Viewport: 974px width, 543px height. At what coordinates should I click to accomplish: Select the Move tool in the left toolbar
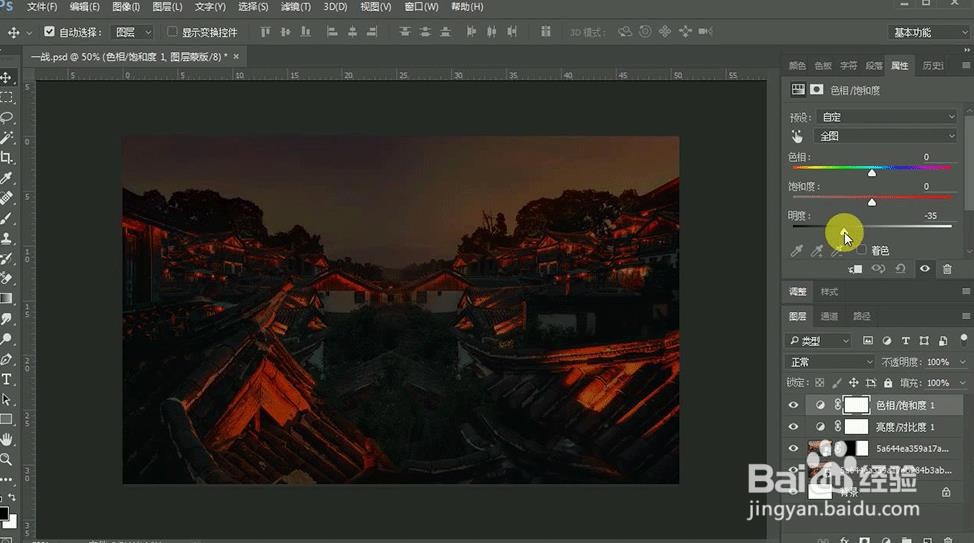[x=6, y=78]
